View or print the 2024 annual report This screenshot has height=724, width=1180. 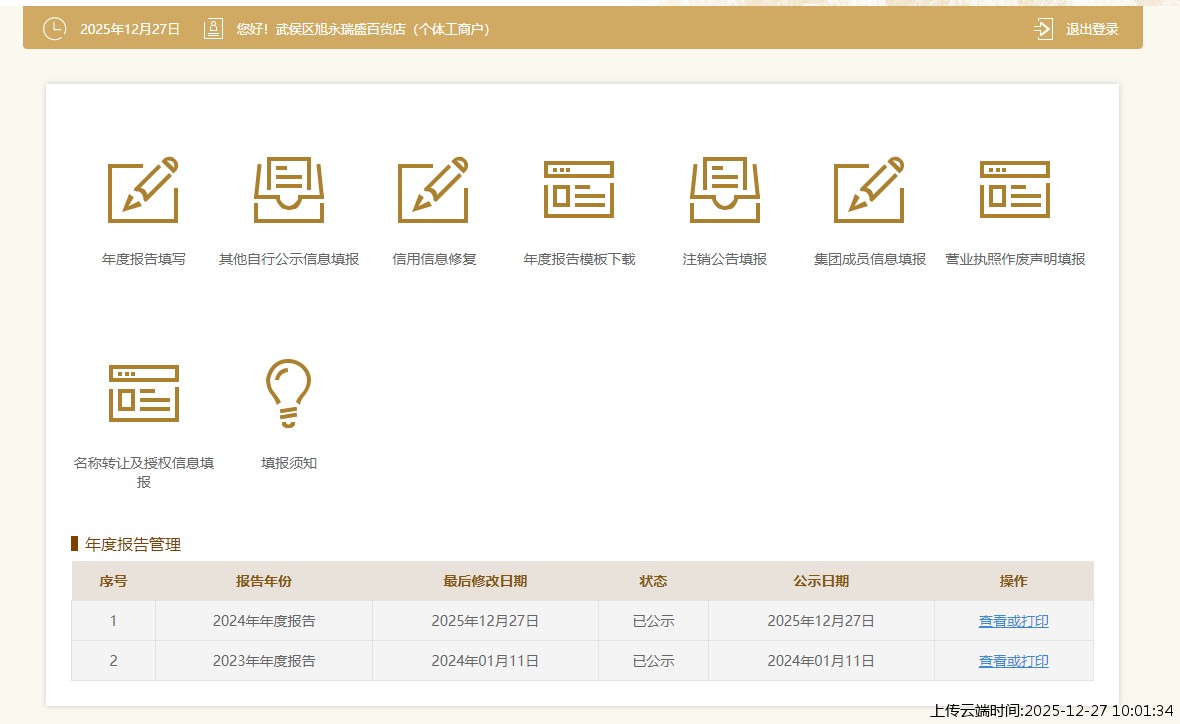(x=1013, y=621)
